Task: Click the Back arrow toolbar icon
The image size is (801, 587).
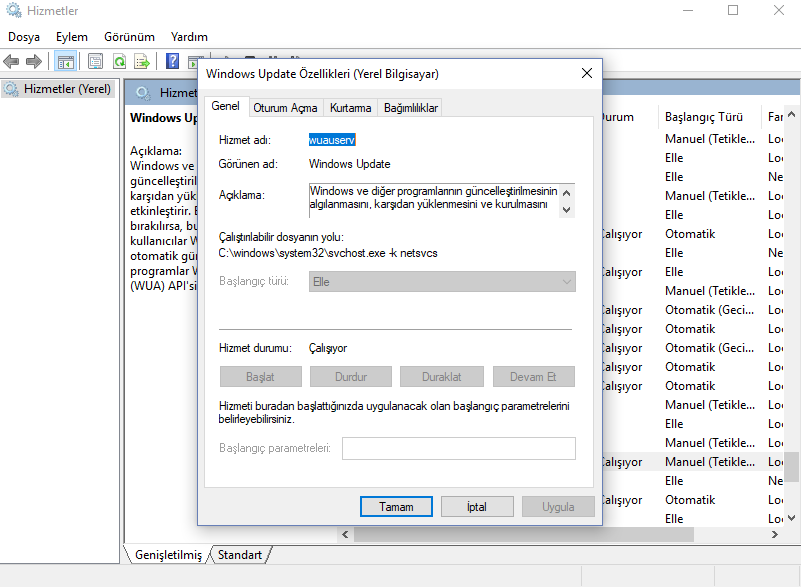Action: [x=11, y=62]
